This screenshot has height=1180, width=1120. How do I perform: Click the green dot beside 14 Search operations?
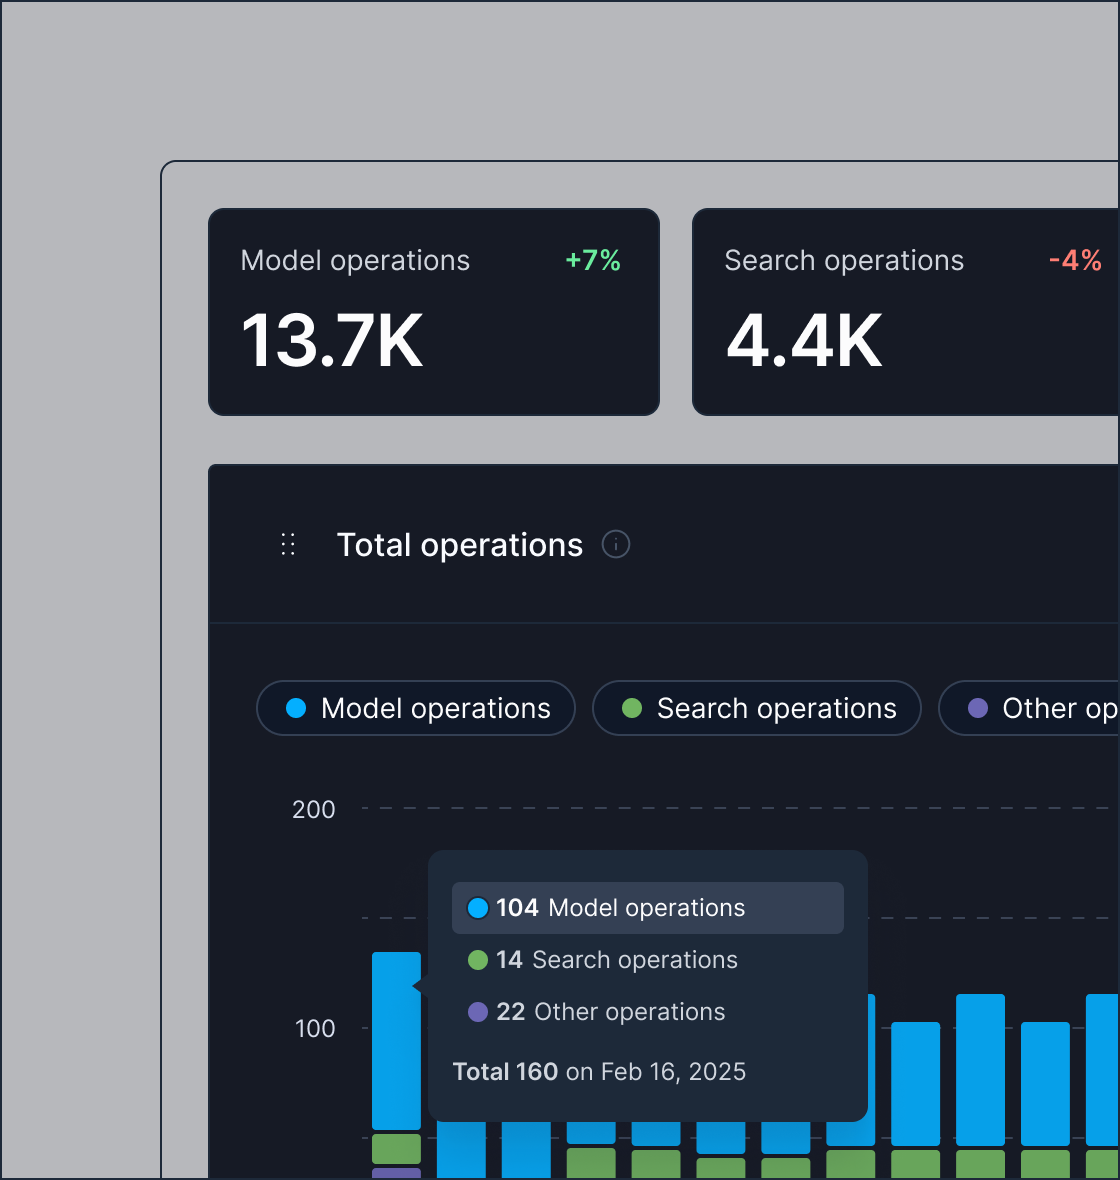(x=478, y=960)
